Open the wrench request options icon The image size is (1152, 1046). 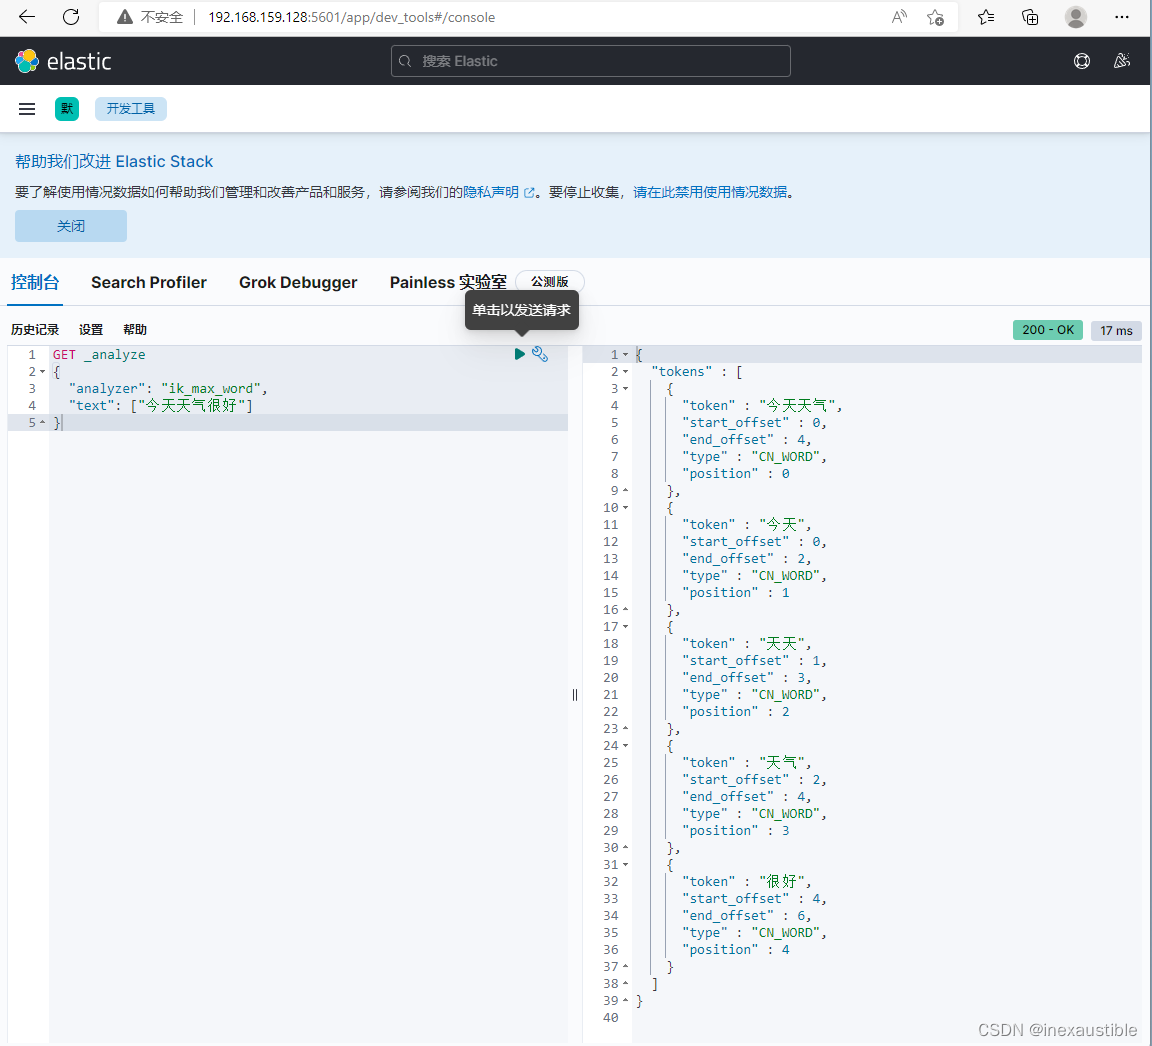tap(540, 354)
